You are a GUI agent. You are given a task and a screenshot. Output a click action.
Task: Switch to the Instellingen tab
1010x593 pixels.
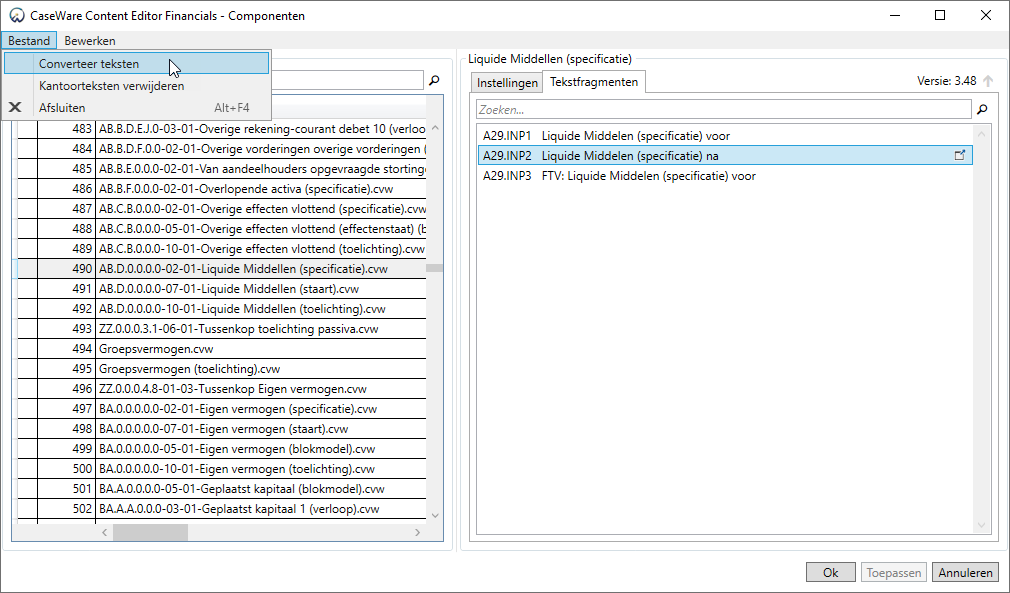click(507, 82)
